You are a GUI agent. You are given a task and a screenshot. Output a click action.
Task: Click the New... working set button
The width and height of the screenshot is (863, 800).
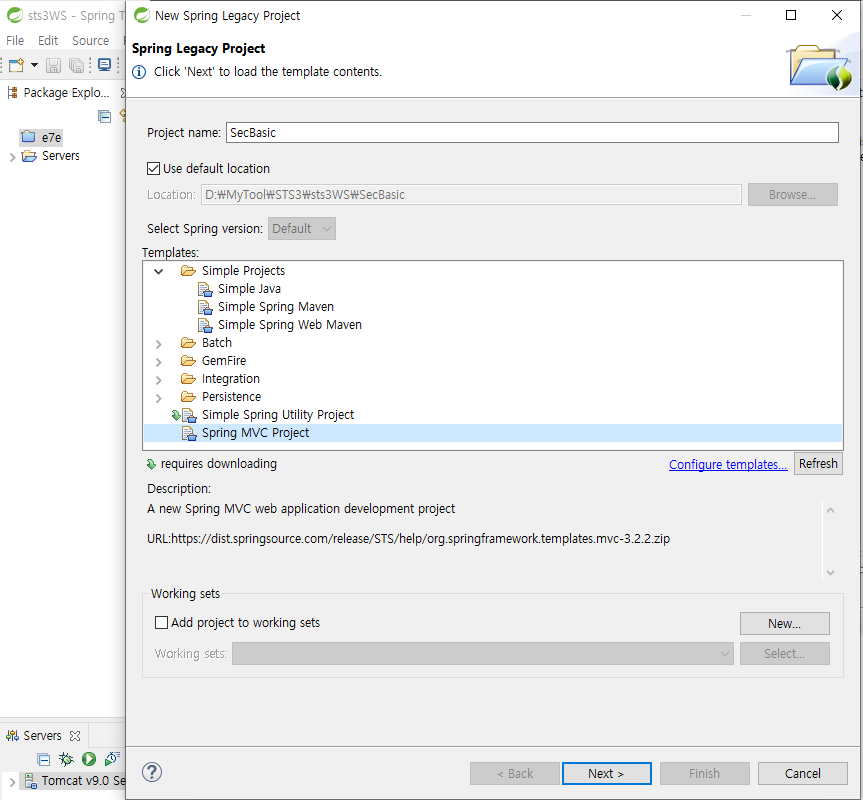click(x=784, y=623)
